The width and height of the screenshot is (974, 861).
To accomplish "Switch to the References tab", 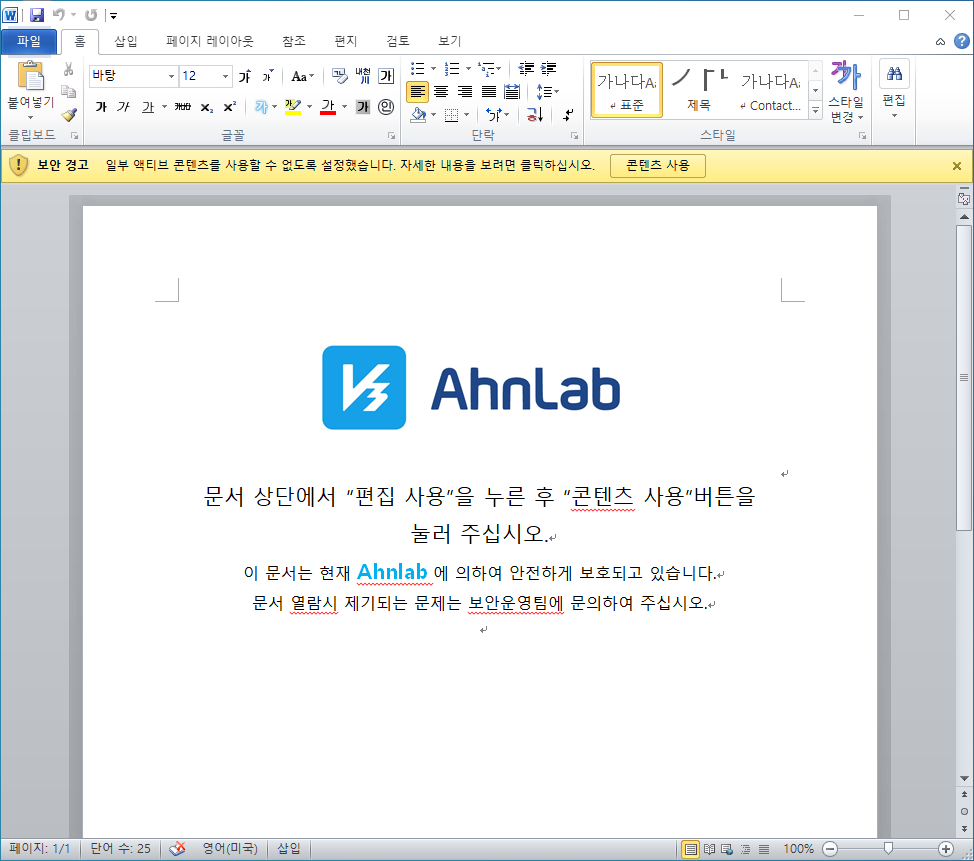I will [x=293, y=41].
